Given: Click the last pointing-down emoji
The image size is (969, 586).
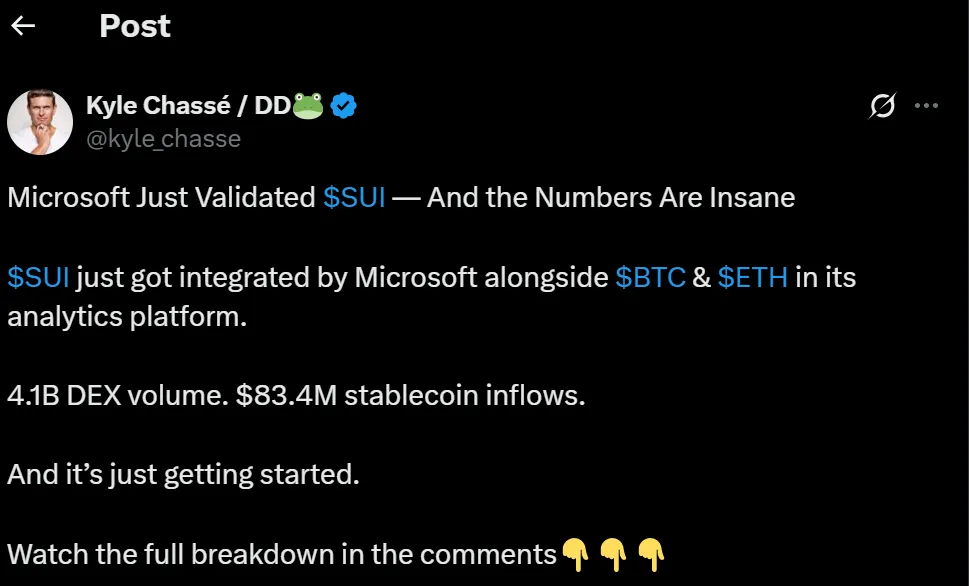Looking at the screenshot, I should pyautogui.click(x=650, y=551).
